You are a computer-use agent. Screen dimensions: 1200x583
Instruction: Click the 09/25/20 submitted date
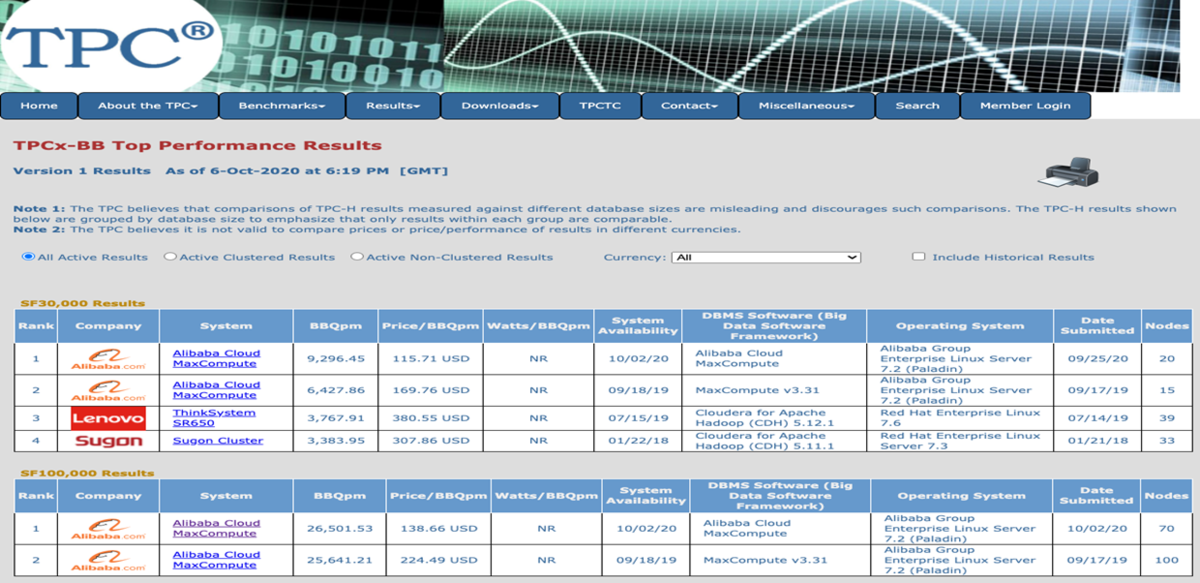tap(1097, 359)
